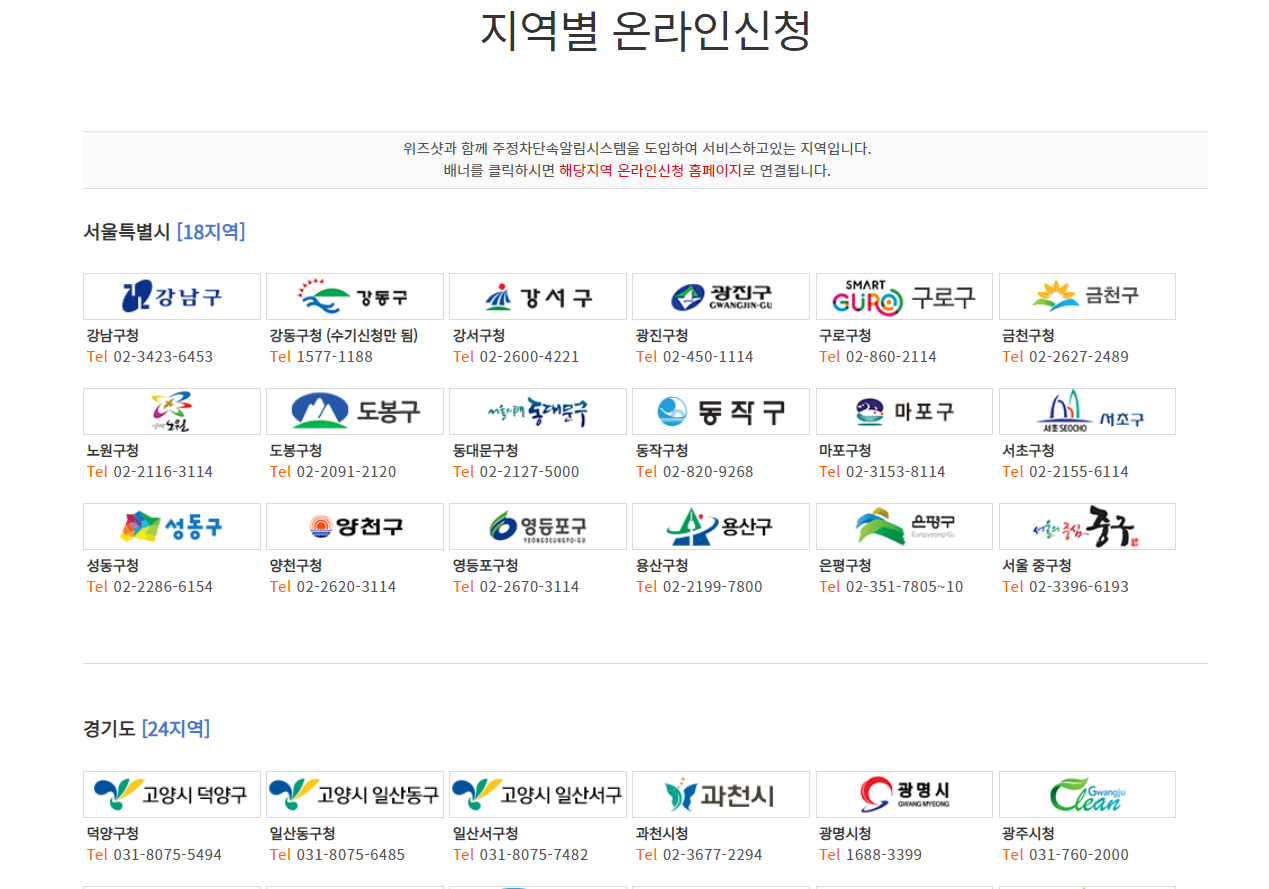Open the 과천시 butterfly logo banner
Screen dimensions: 1269x889
(721, 794)
